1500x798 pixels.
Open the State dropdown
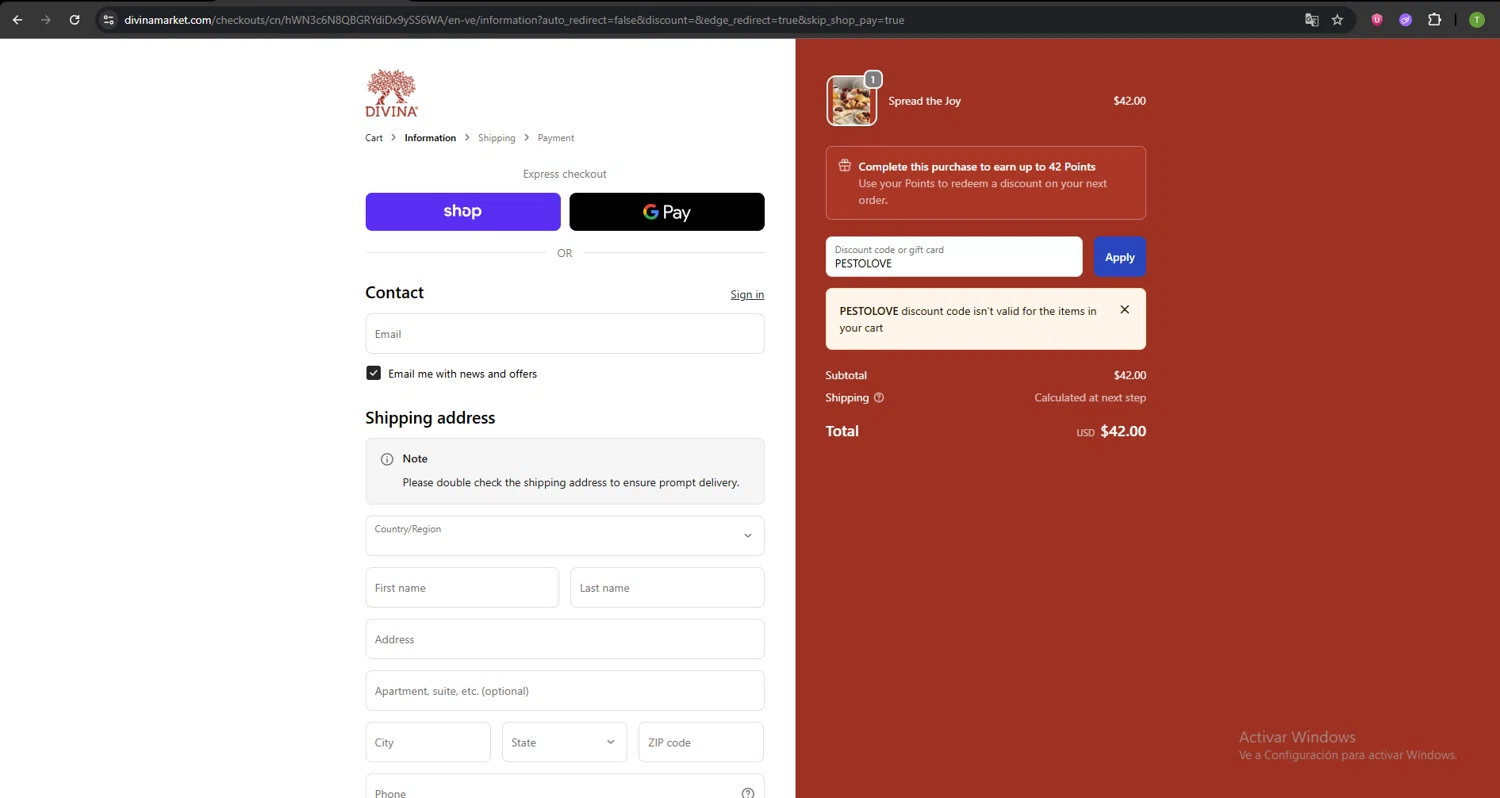(565, 742)
